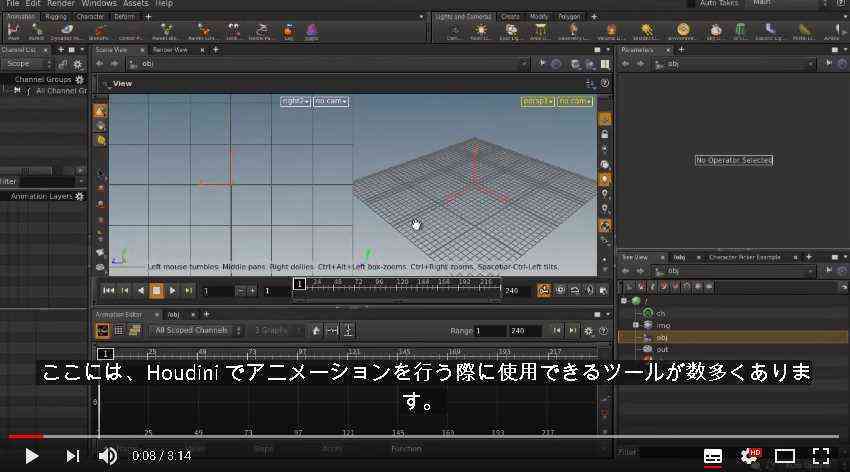
Task: Play forward in Houdini playbar
Action: [172, 291]
